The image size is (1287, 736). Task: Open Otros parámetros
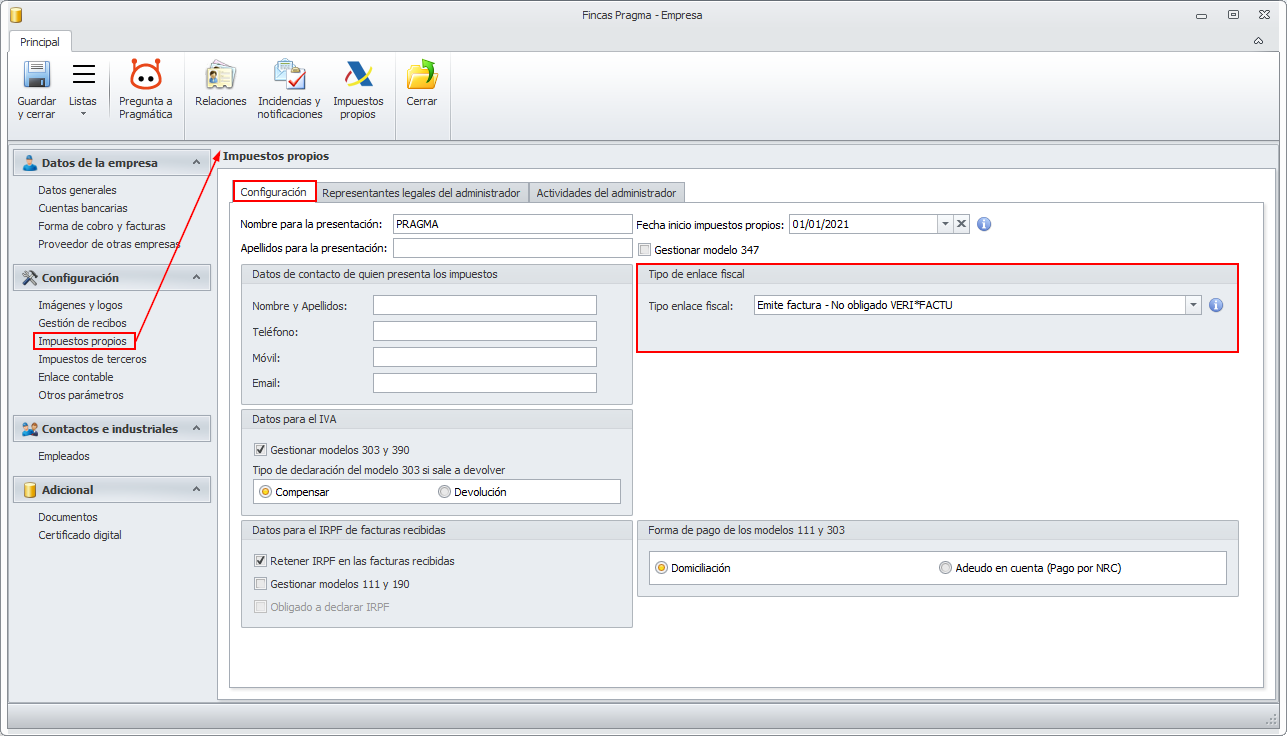[81, 395]
